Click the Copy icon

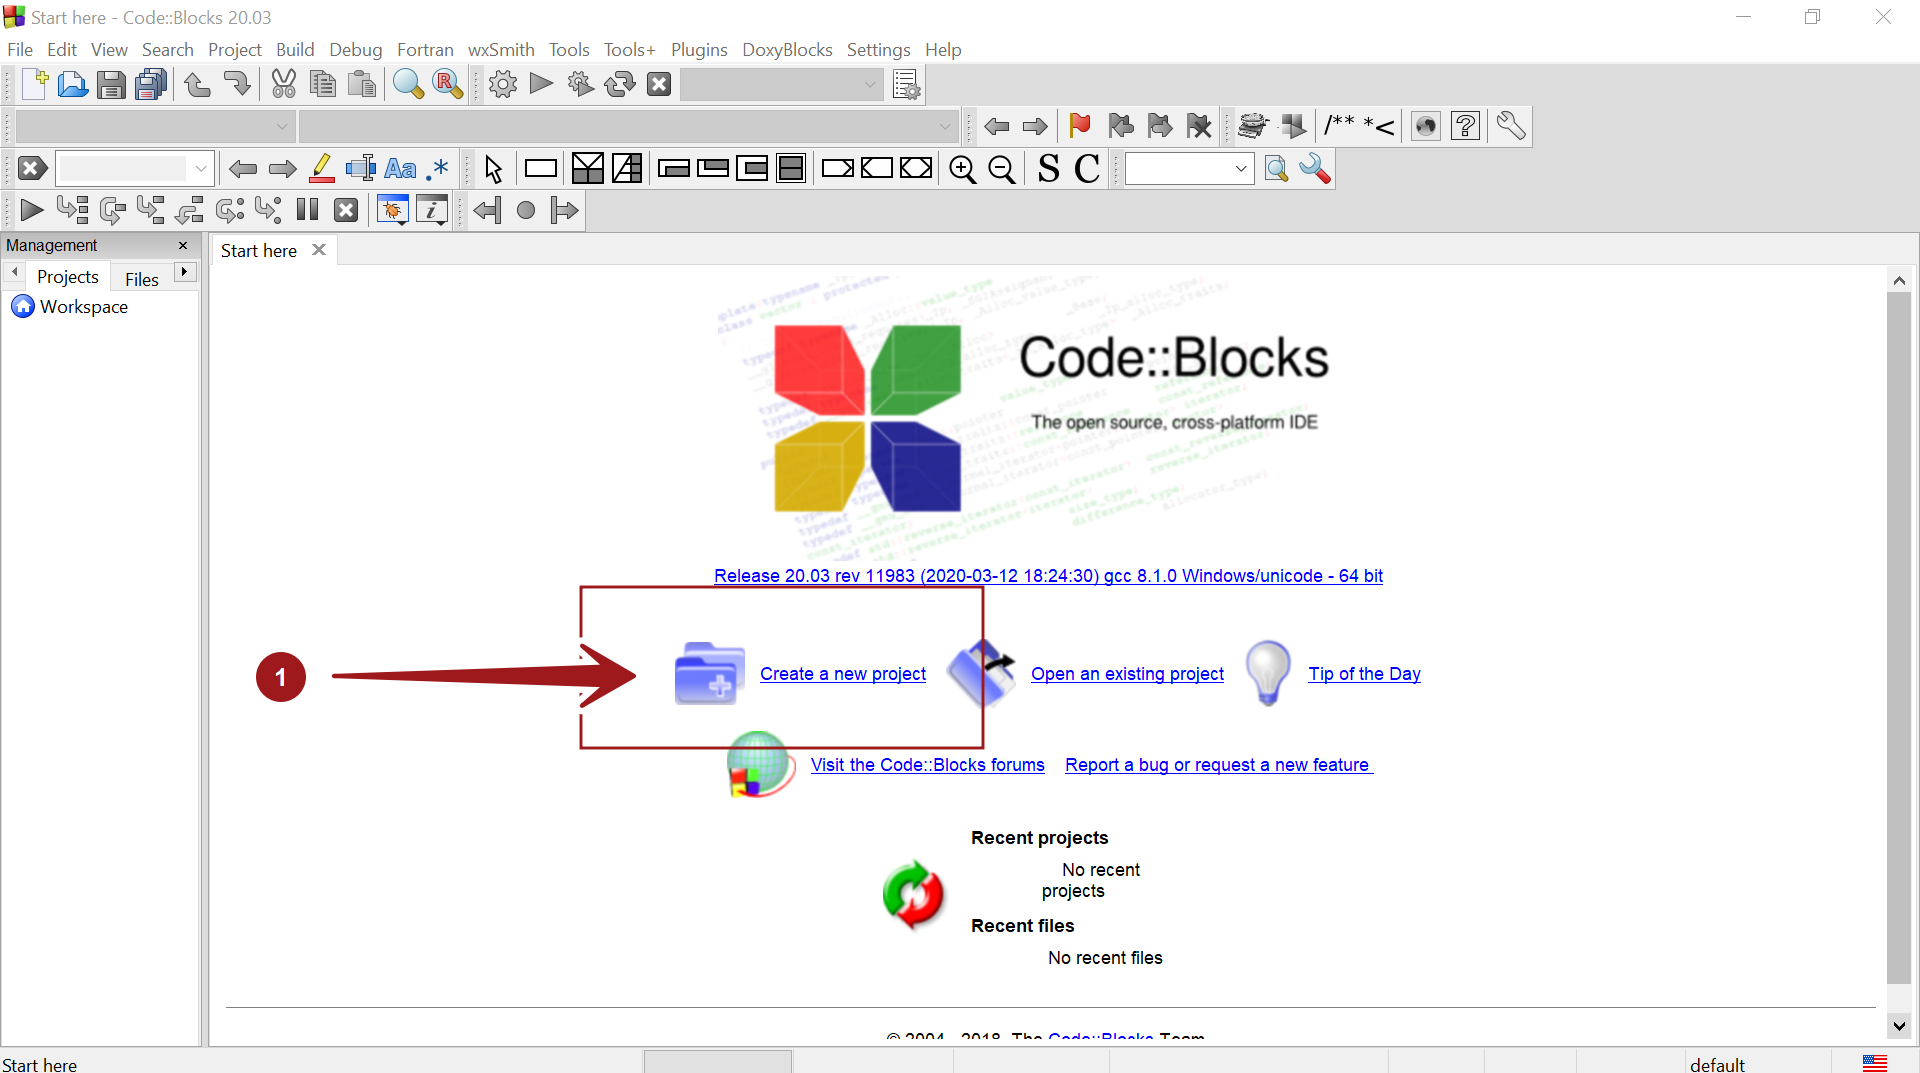tap(323, 85)
